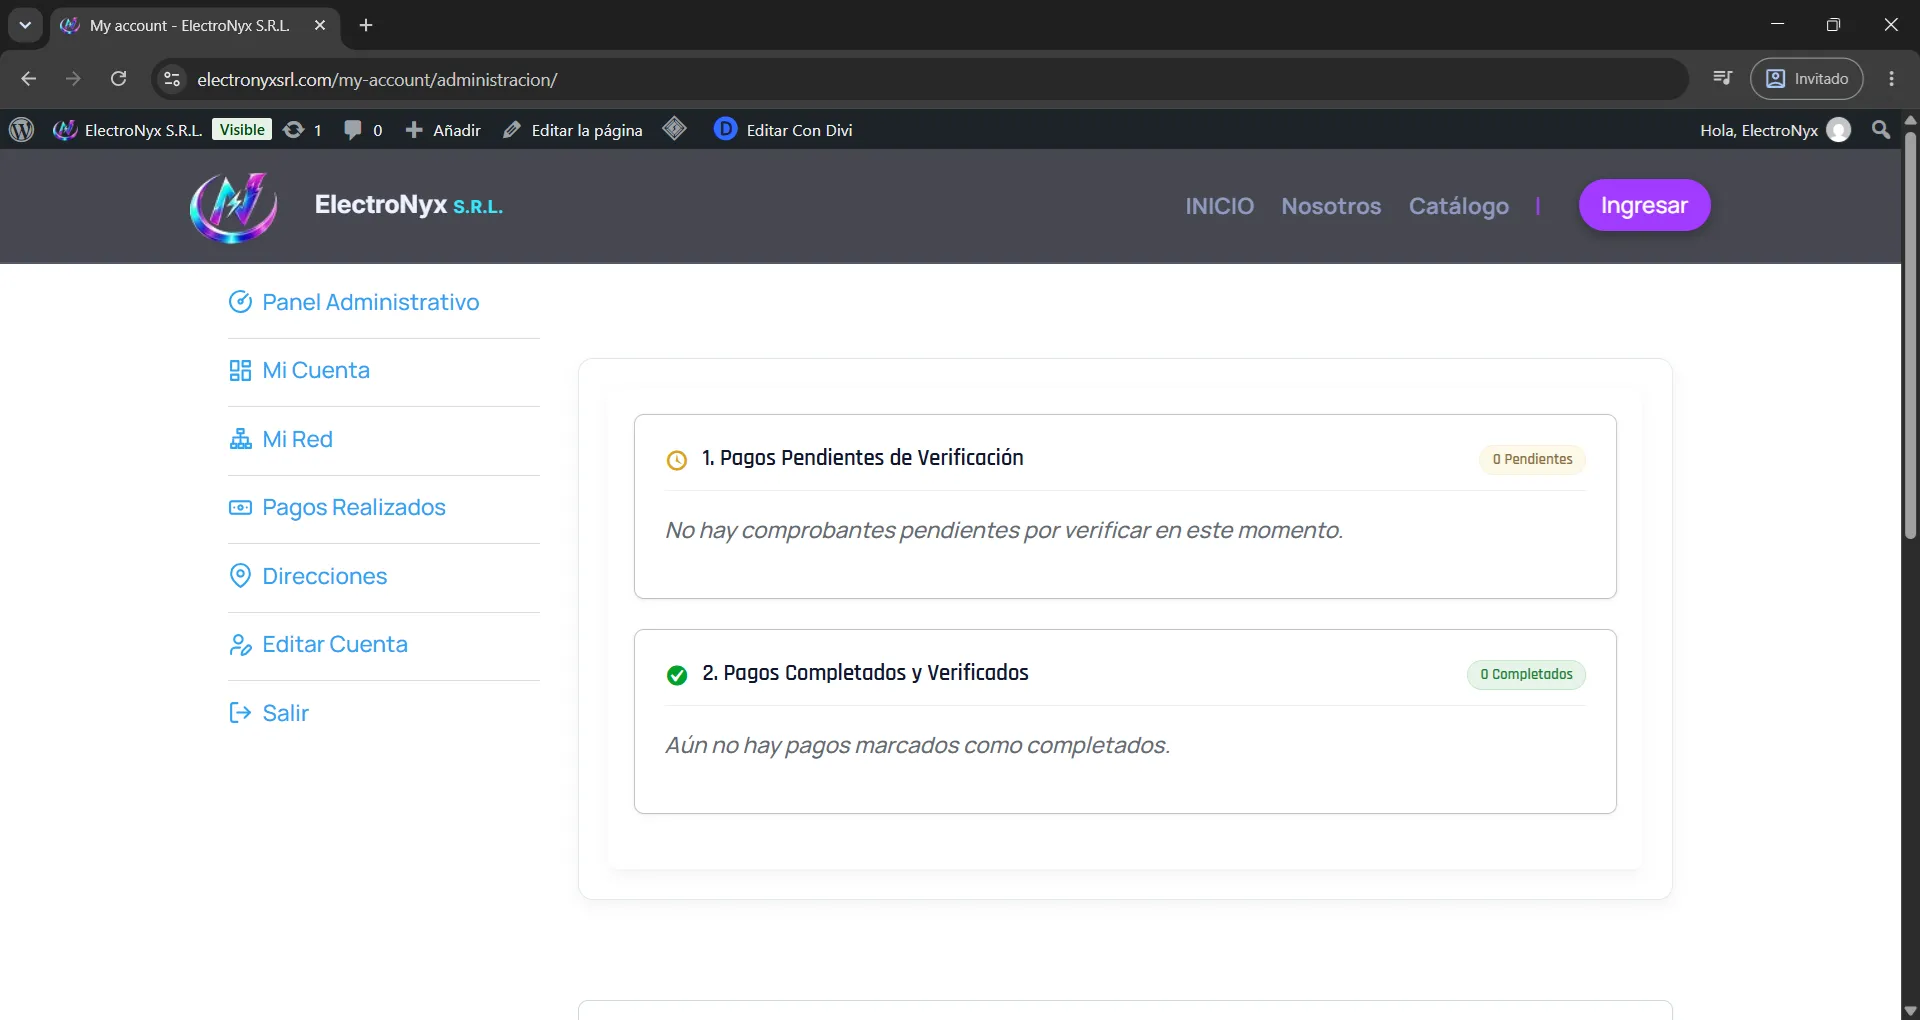Open a new browser tab
The height and width of the screenshot is (1020, 1920).
[366, 25]
